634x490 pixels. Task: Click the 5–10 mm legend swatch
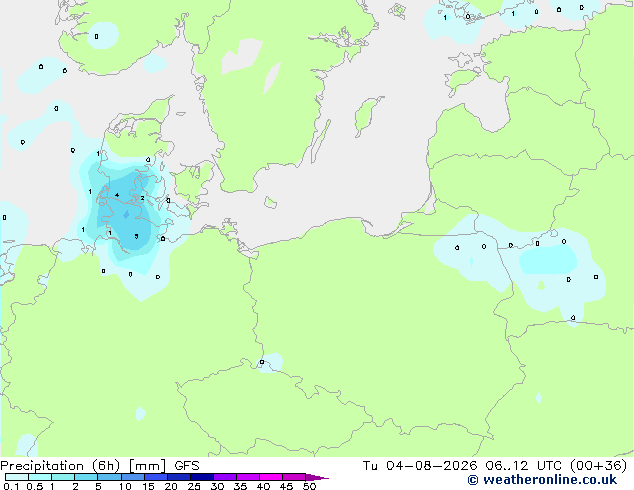109,477
